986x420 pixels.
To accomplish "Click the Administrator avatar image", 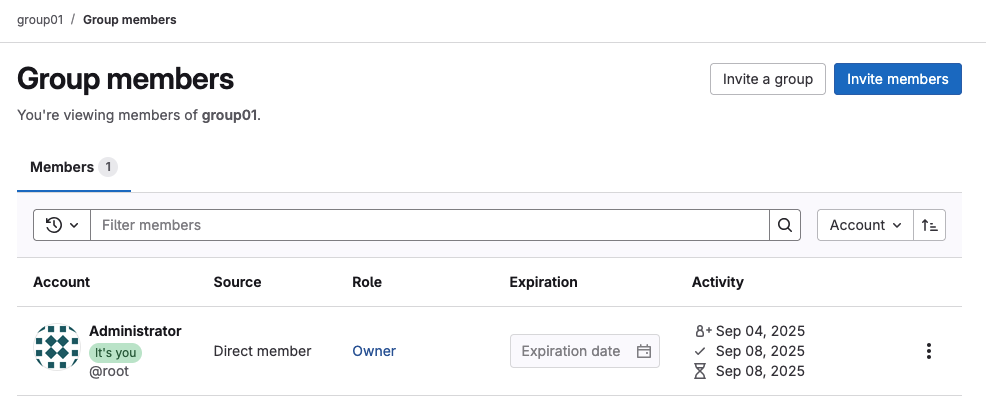I will [57, 348].
